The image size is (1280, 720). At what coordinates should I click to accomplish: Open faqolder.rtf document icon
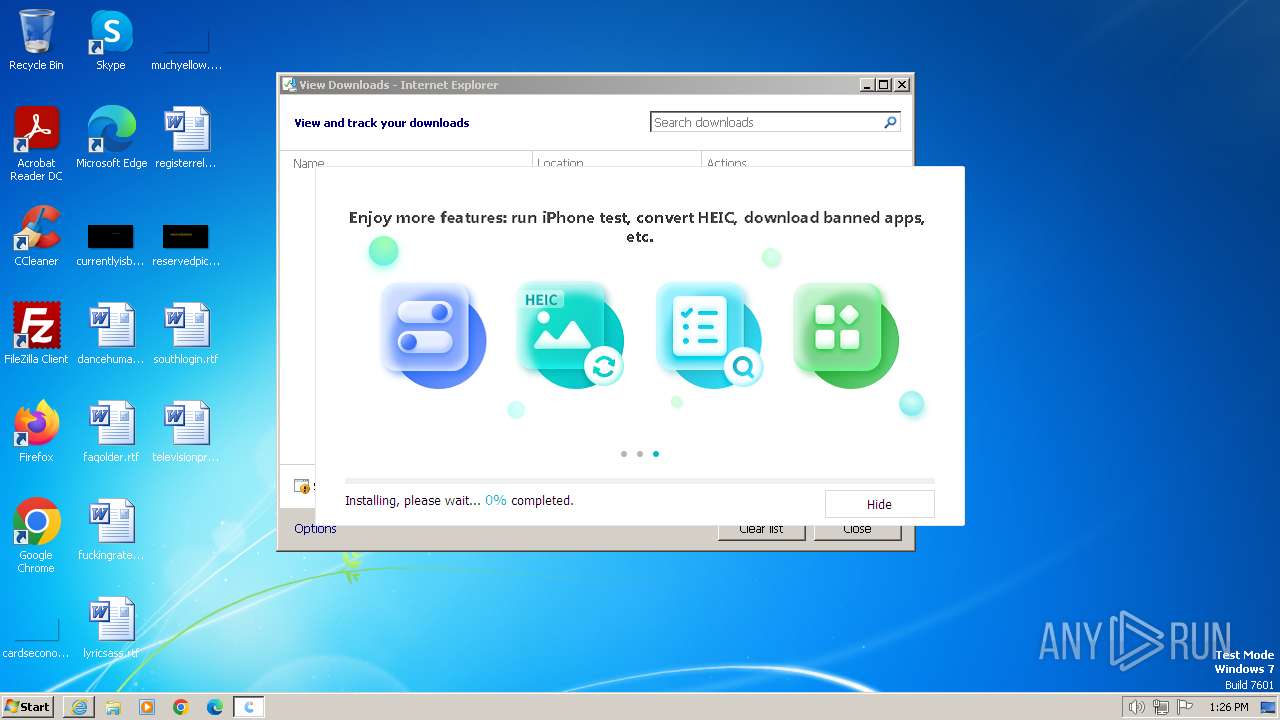[111, 431]
